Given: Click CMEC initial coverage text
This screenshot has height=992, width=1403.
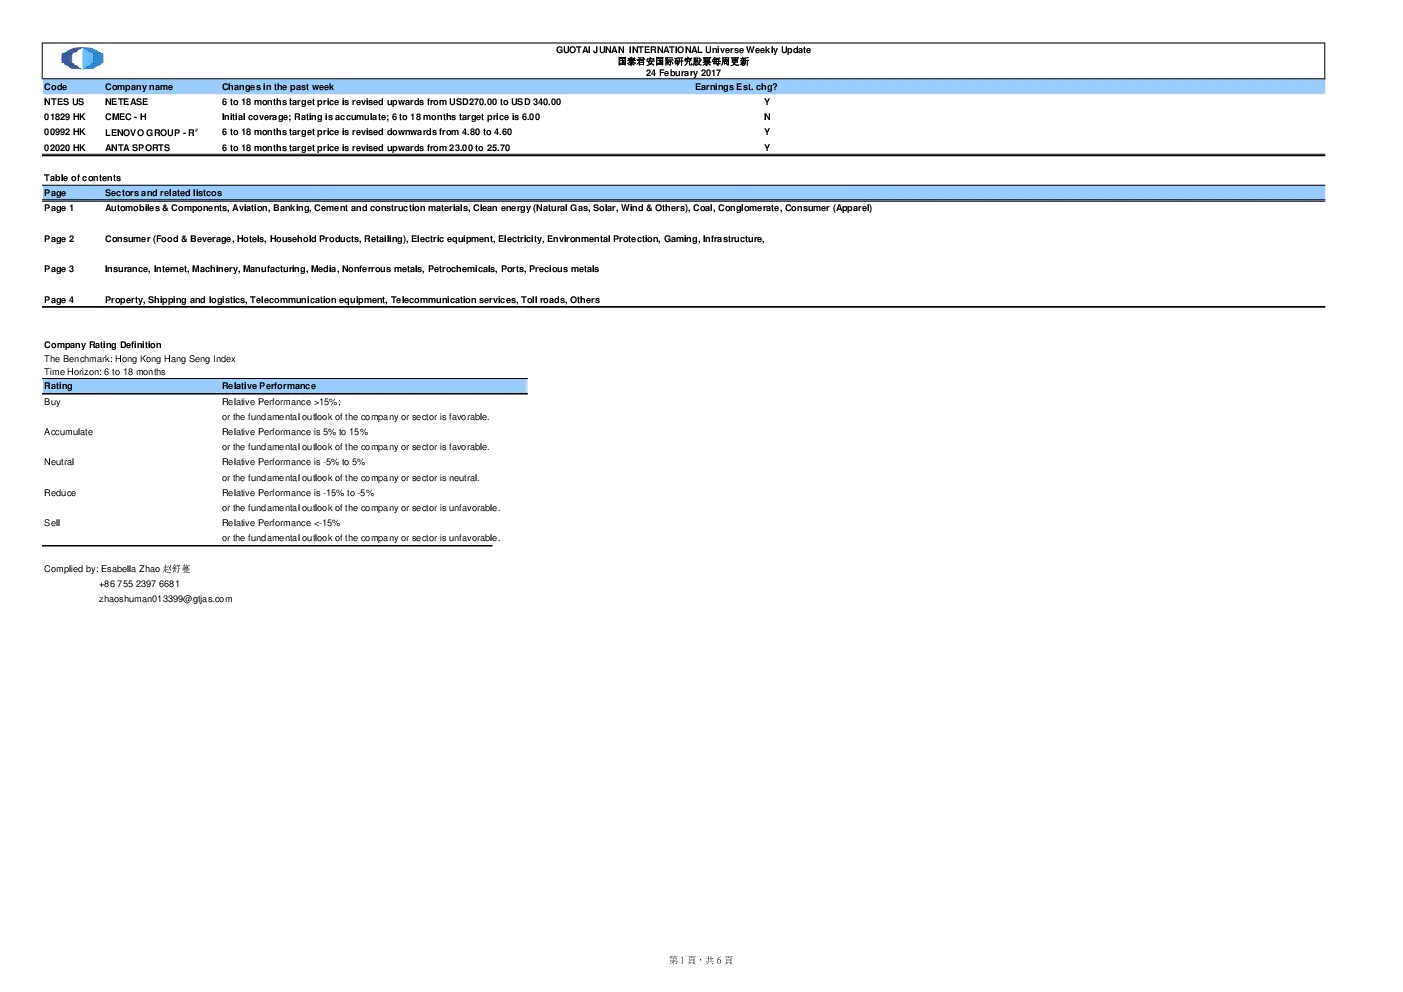Looking at the screenshot, I should point(381,117).
